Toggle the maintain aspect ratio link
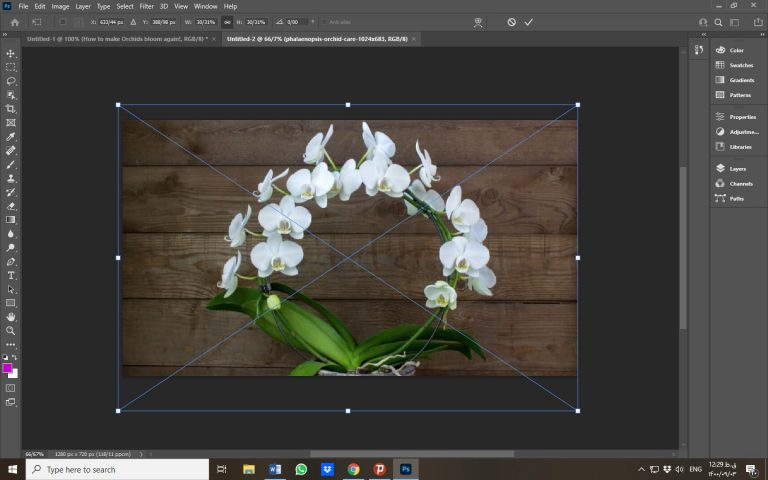This screenshot has height=480, width=768. (227, 22)
